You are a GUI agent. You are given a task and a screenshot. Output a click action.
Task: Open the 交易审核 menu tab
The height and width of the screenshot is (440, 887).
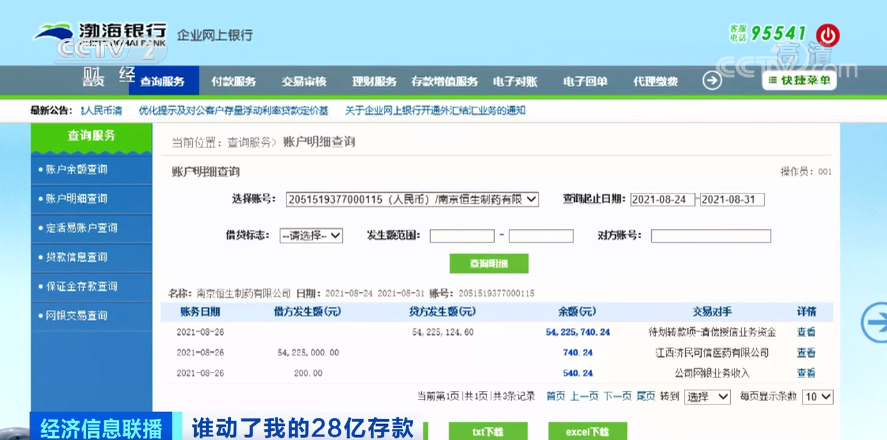[304, 81]
